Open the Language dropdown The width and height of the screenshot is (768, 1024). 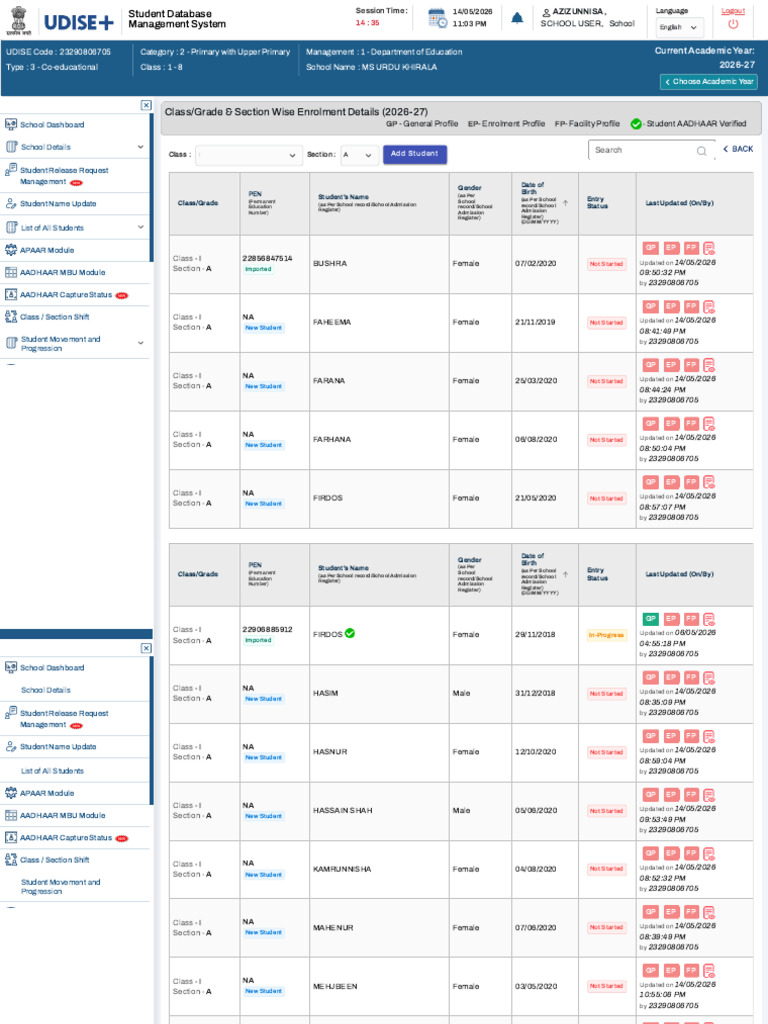pos(680,27)
